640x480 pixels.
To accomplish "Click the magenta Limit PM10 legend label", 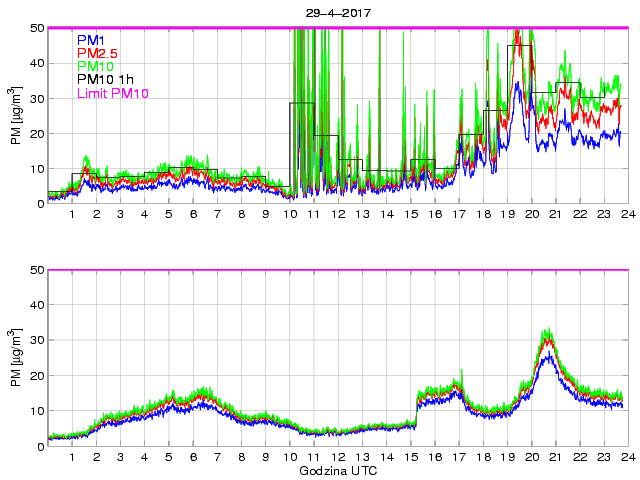I will pyautogui.click(x=110, y=94).
